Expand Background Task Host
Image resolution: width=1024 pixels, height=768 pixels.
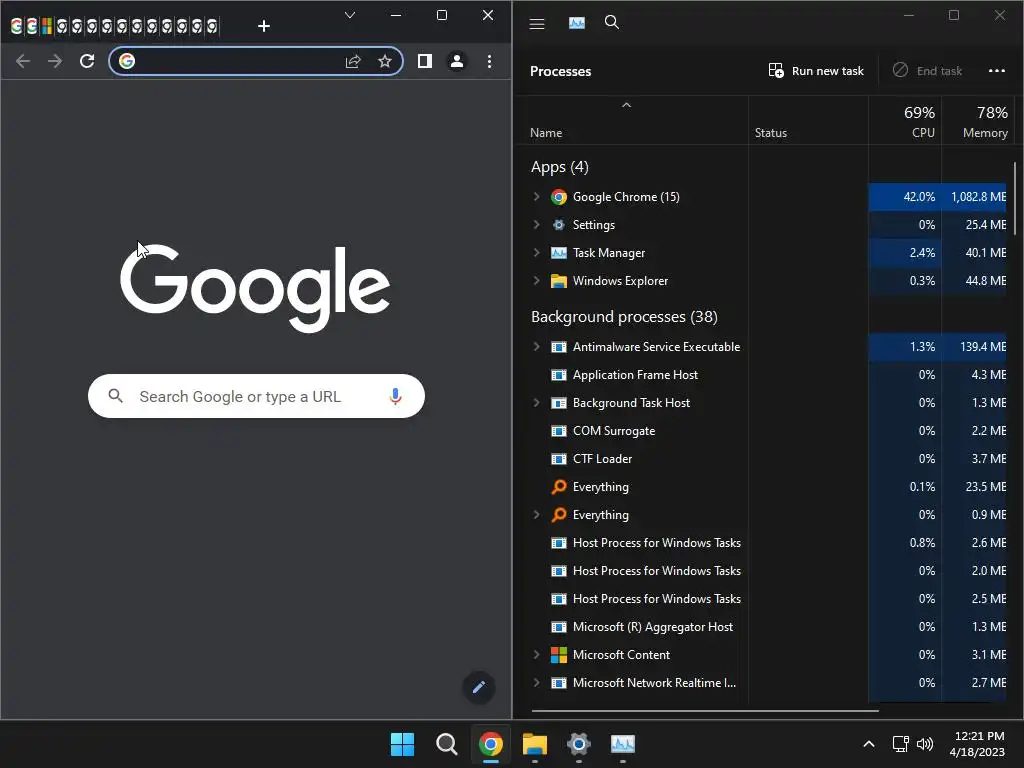pos(536,403)
